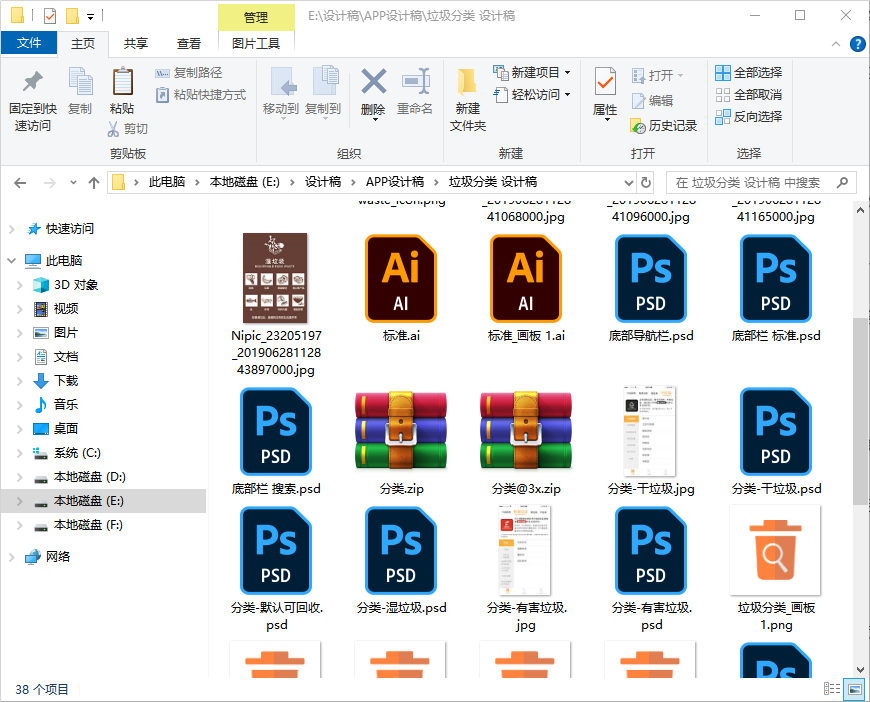
Task: Open the 属性 properties icon
Action: [x=605, y=83]
